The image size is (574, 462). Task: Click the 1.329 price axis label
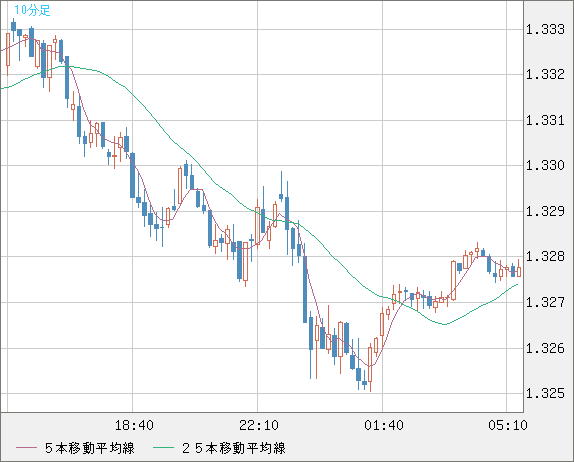click(x=545, y=212)
